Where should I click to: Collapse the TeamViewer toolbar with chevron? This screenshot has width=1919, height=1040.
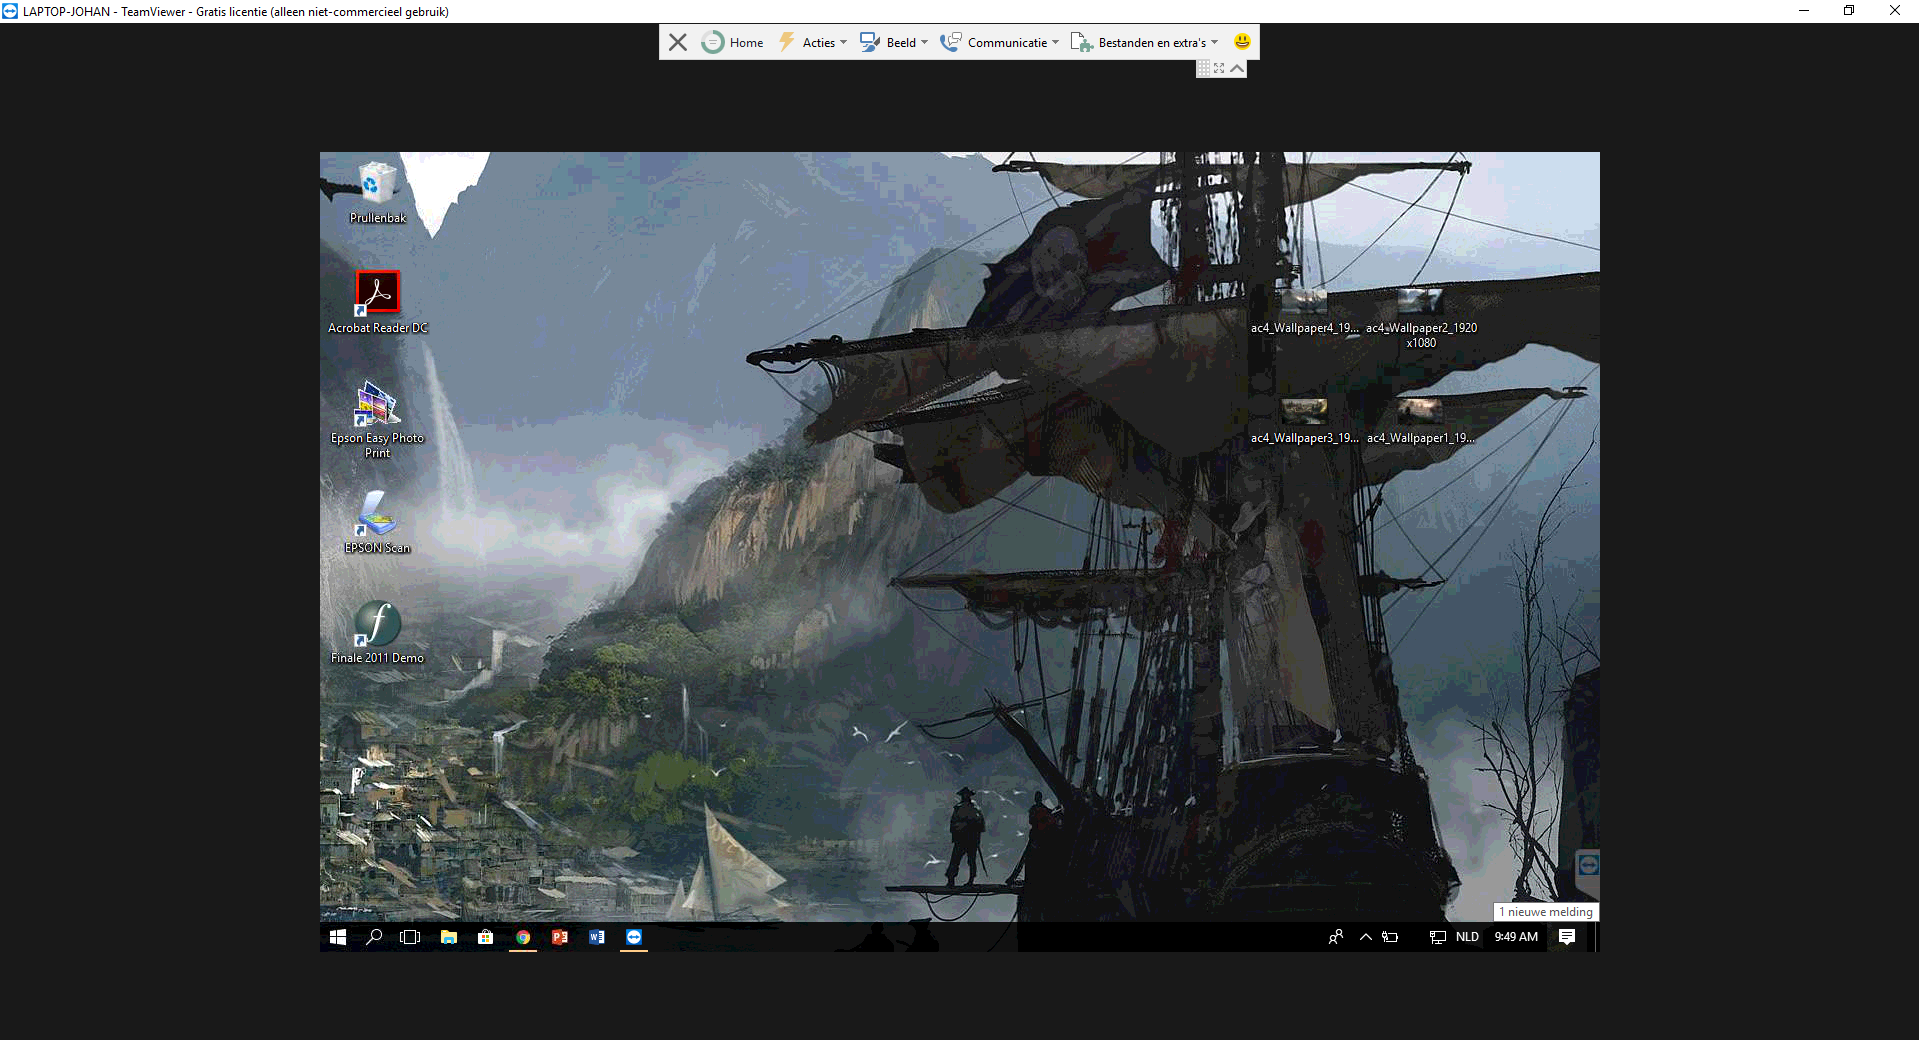1237,68
